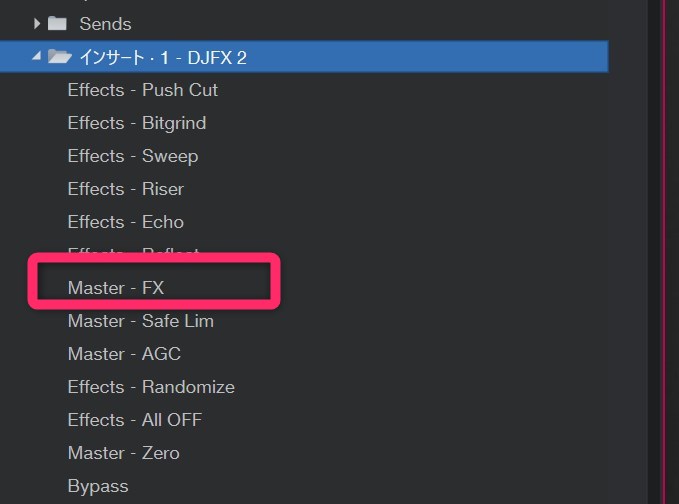Select the partially hidden Effects - Reflect entry
The height and width of the screenshot is (504, 679).
pos(134,252)
